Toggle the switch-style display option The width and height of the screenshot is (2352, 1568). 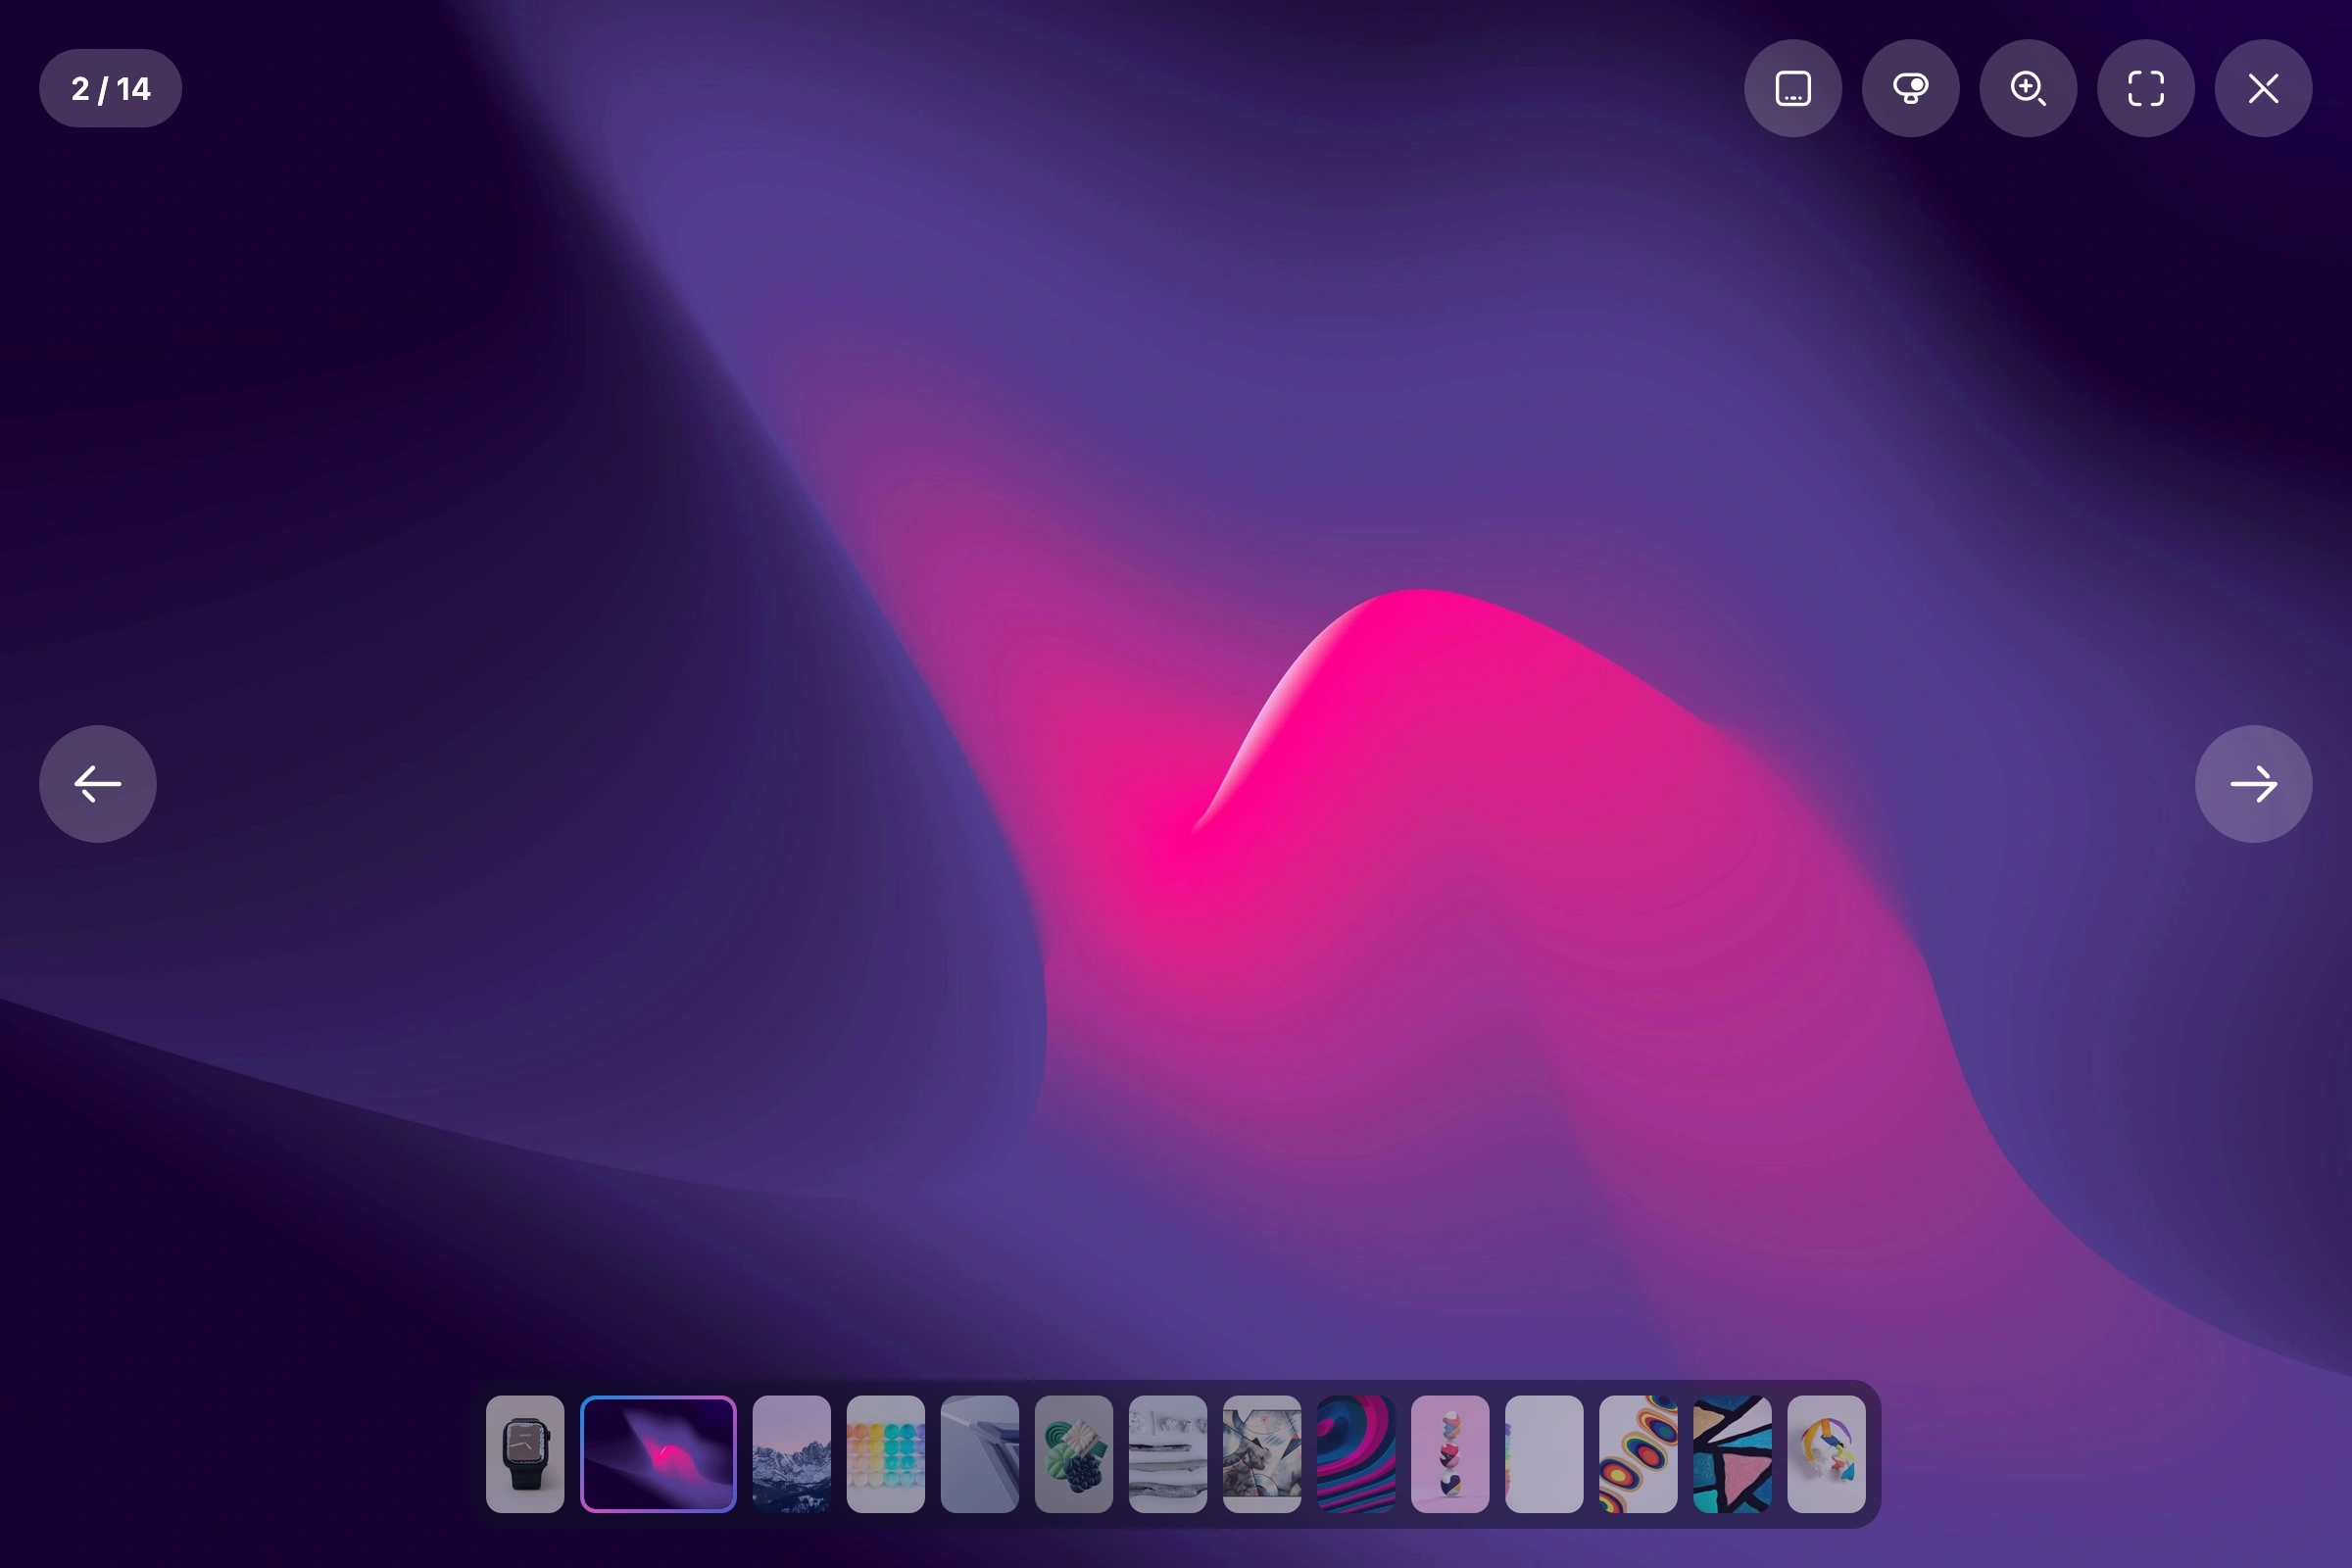(x=1910, y=88)
